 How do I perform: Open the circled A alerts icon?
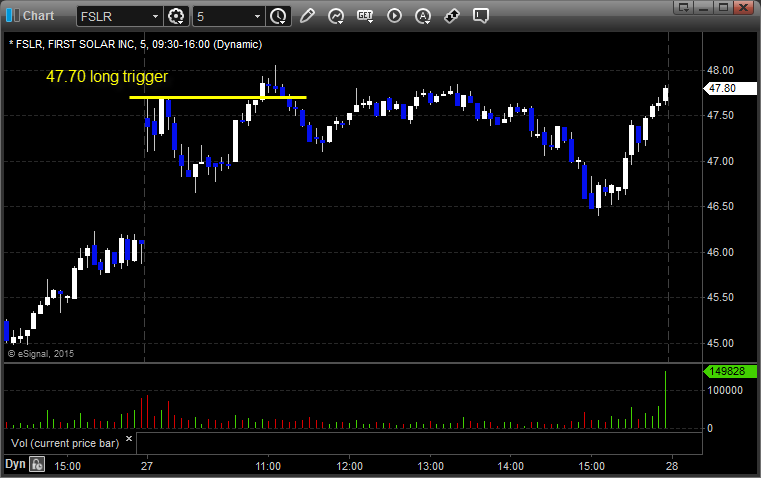[x=423, y=16]
